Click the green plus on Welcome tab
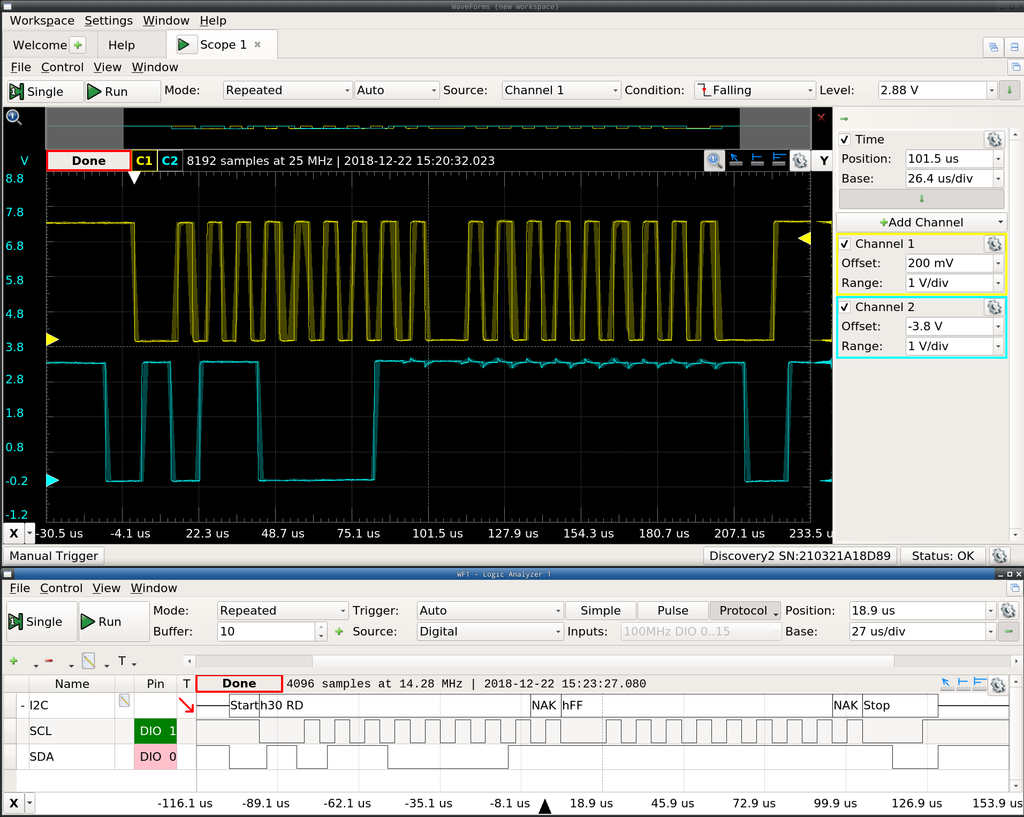The width and height of the screenshot is (1024, 817). click(x=78, y=45)
